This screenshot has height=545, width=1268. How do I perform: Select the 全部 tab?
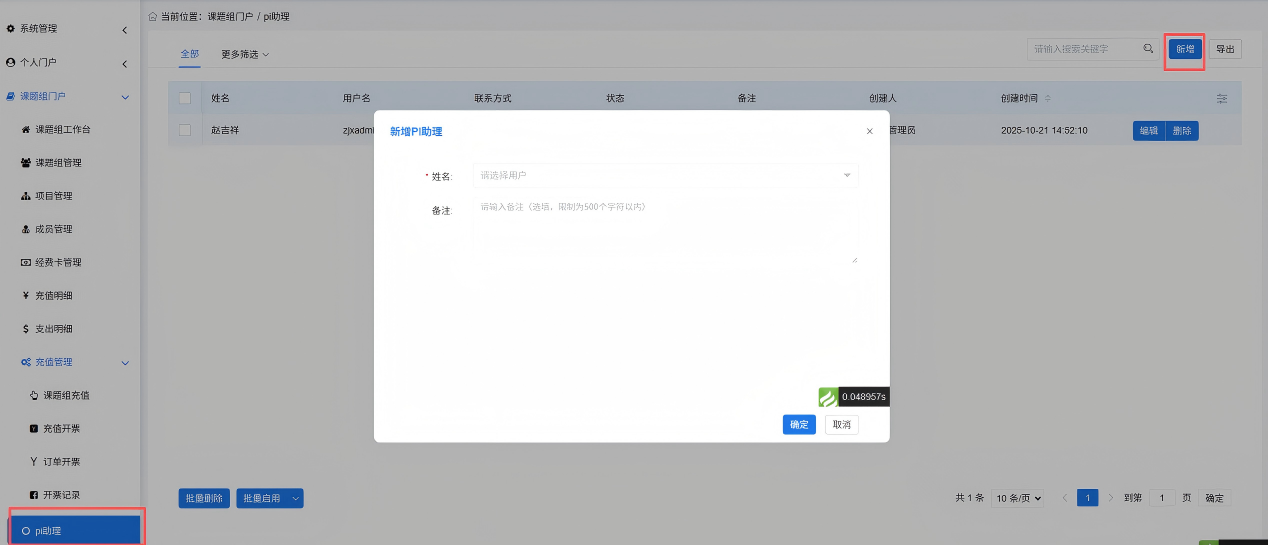click(x=190, y=54)
